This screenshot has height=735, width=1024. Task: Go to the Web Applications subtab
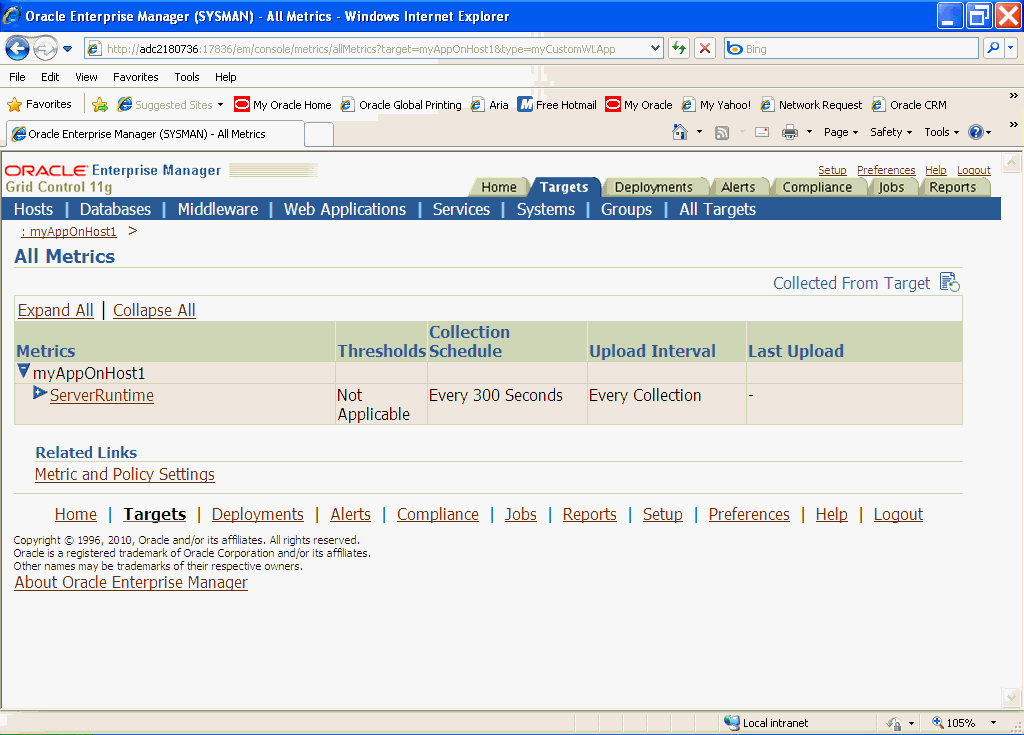tap(345, 209)
